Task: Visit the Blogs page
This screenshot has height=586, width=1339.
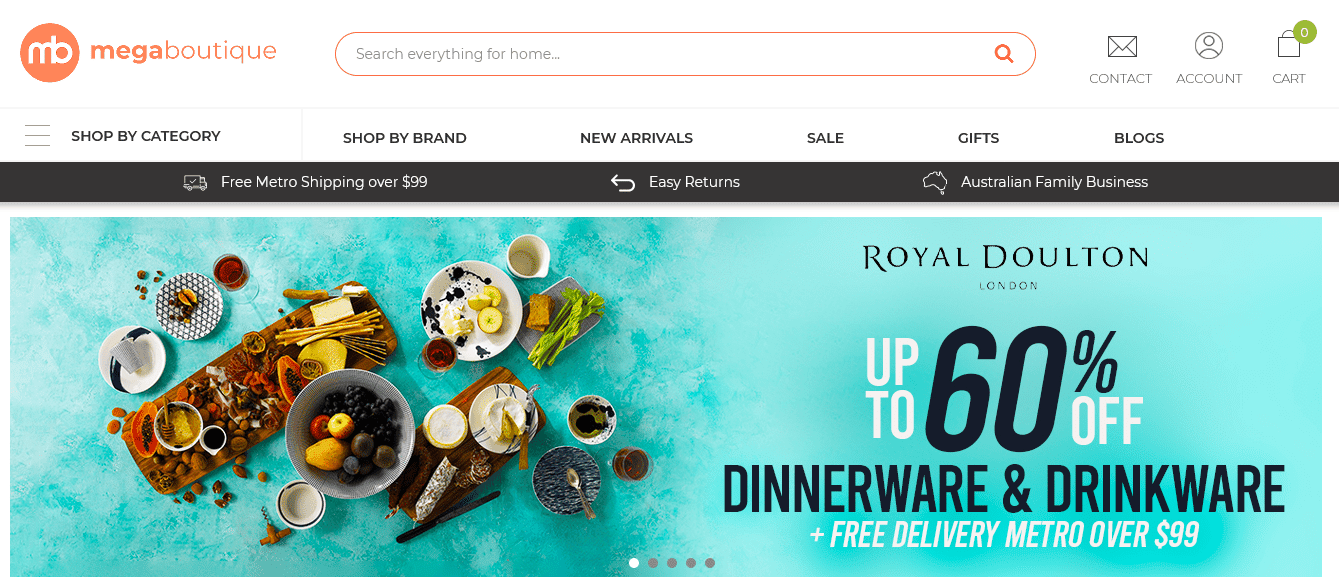Action: point(1139,138)
